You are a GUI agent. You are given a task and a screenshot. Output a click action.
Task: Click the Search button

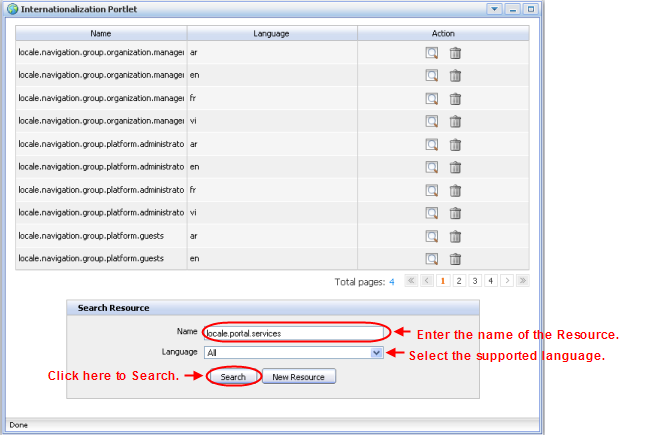point(233,377)
